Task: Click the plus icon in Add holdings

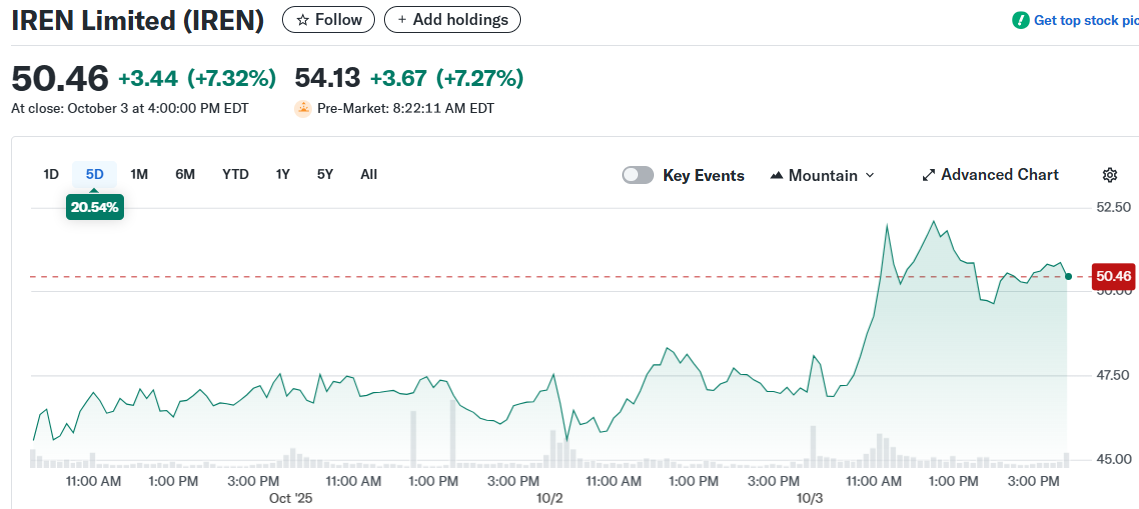Action: [x=402, y=20]
